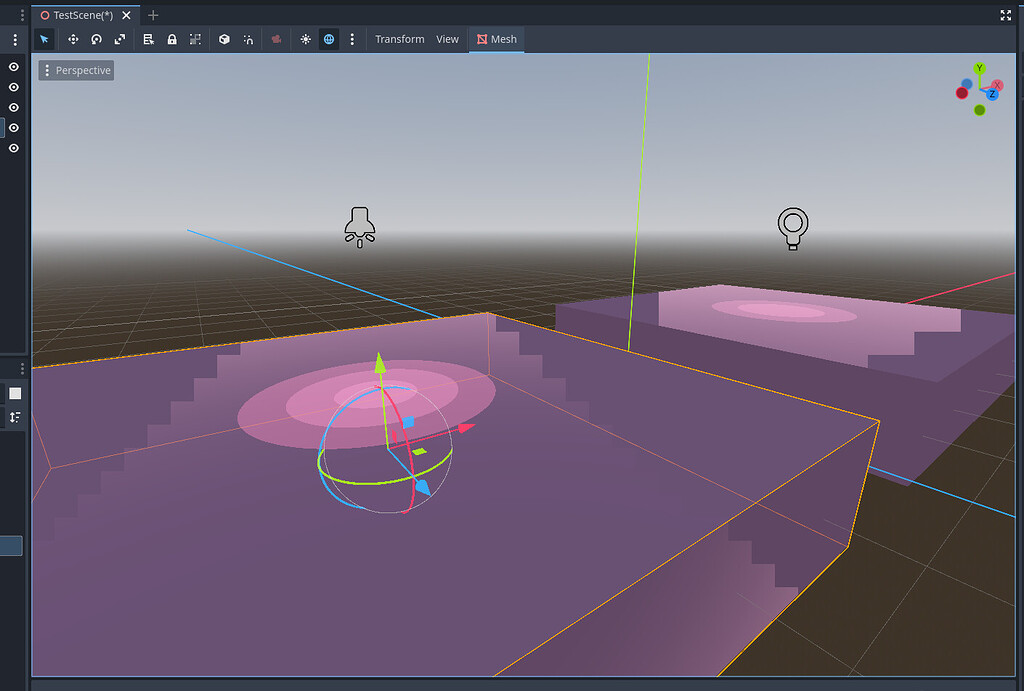Click the plus button to add a new scene
The height and width of the screenshot is (691, 1024).
tap(152, 15)
